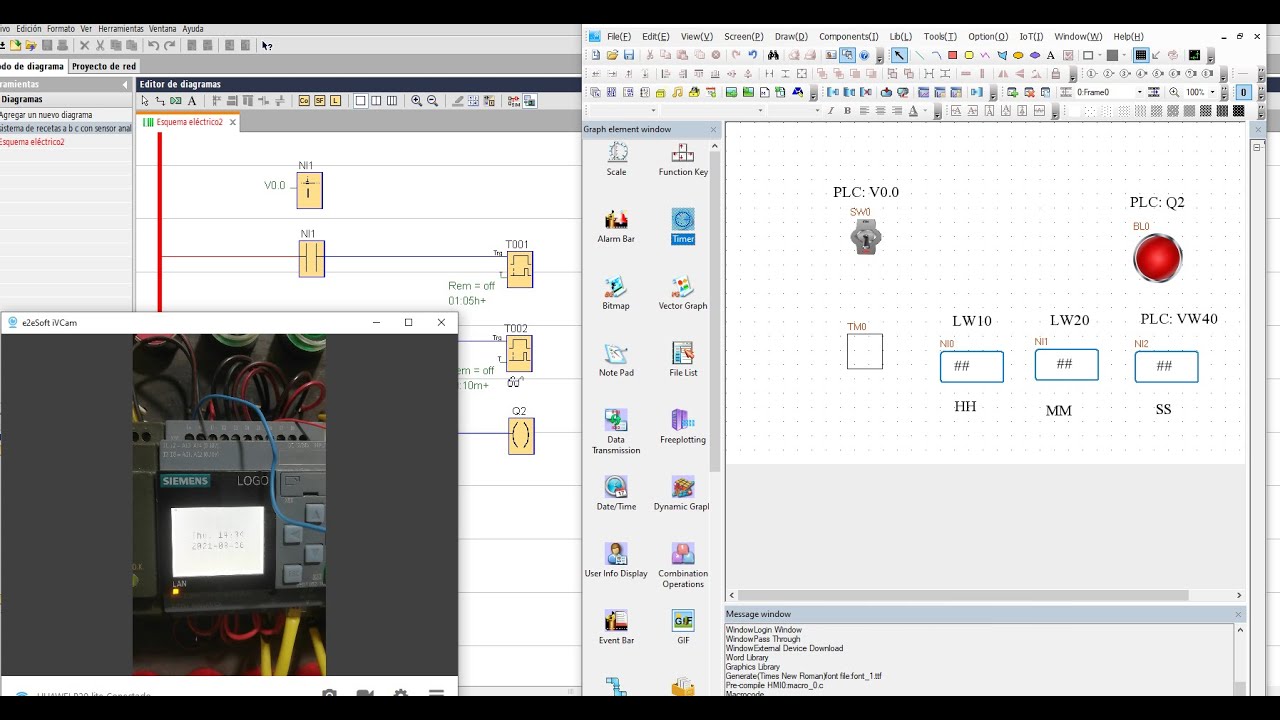Choose the Vector Graph element
This screenshot has height=720, width=1280.
683,293
